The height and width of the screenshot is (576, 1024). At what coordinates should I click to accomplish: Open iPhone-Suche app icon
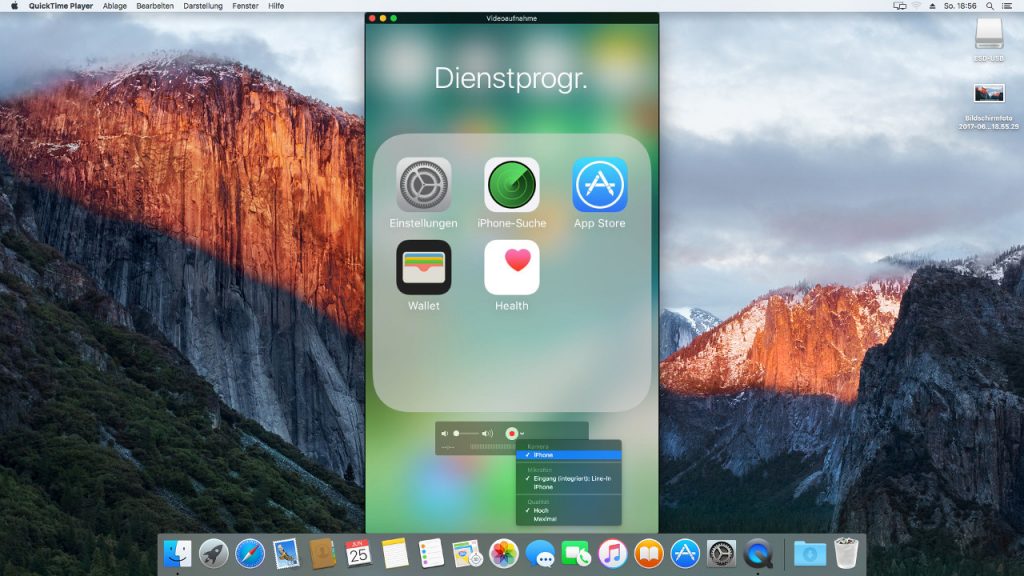pyautogui.click(x=511, y=185)
